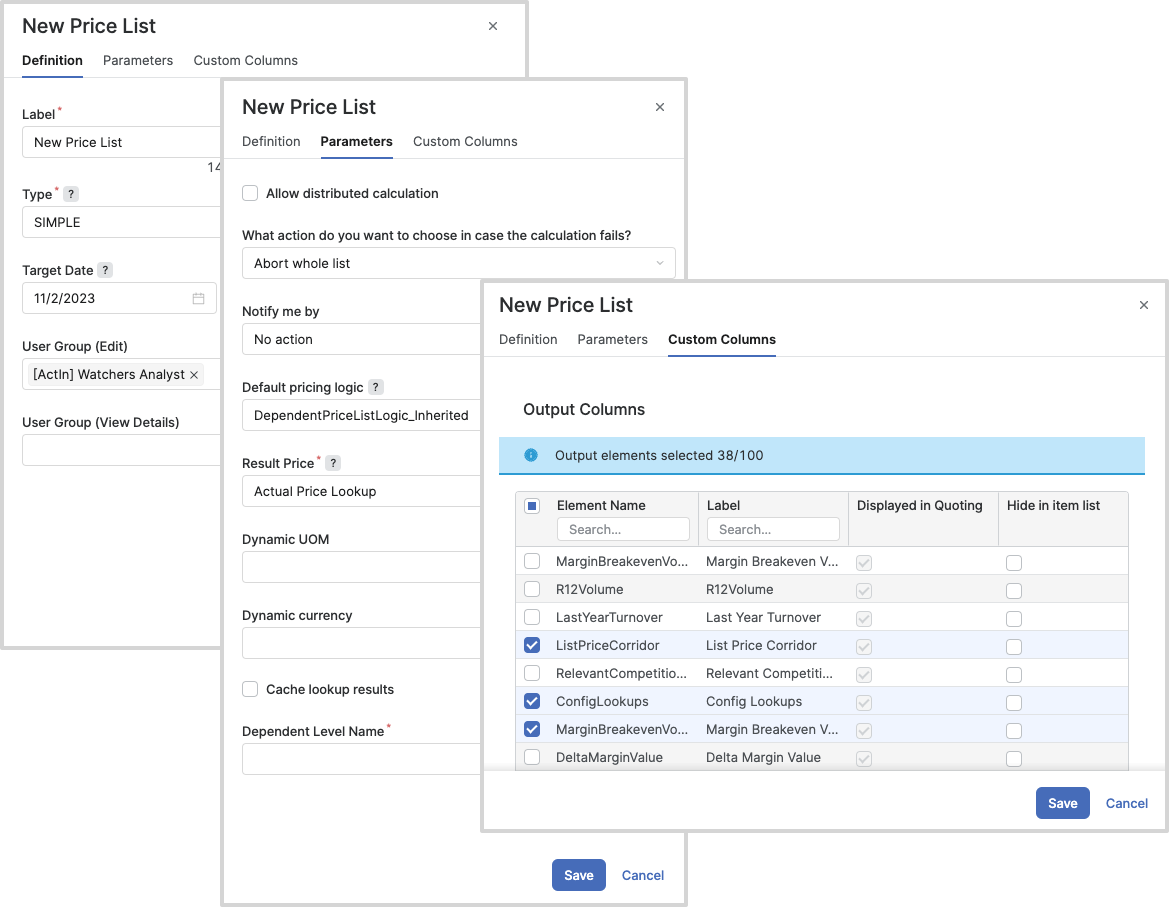Expand the calculation failure action dropdown
The image size is (1169, 907).
458,264
